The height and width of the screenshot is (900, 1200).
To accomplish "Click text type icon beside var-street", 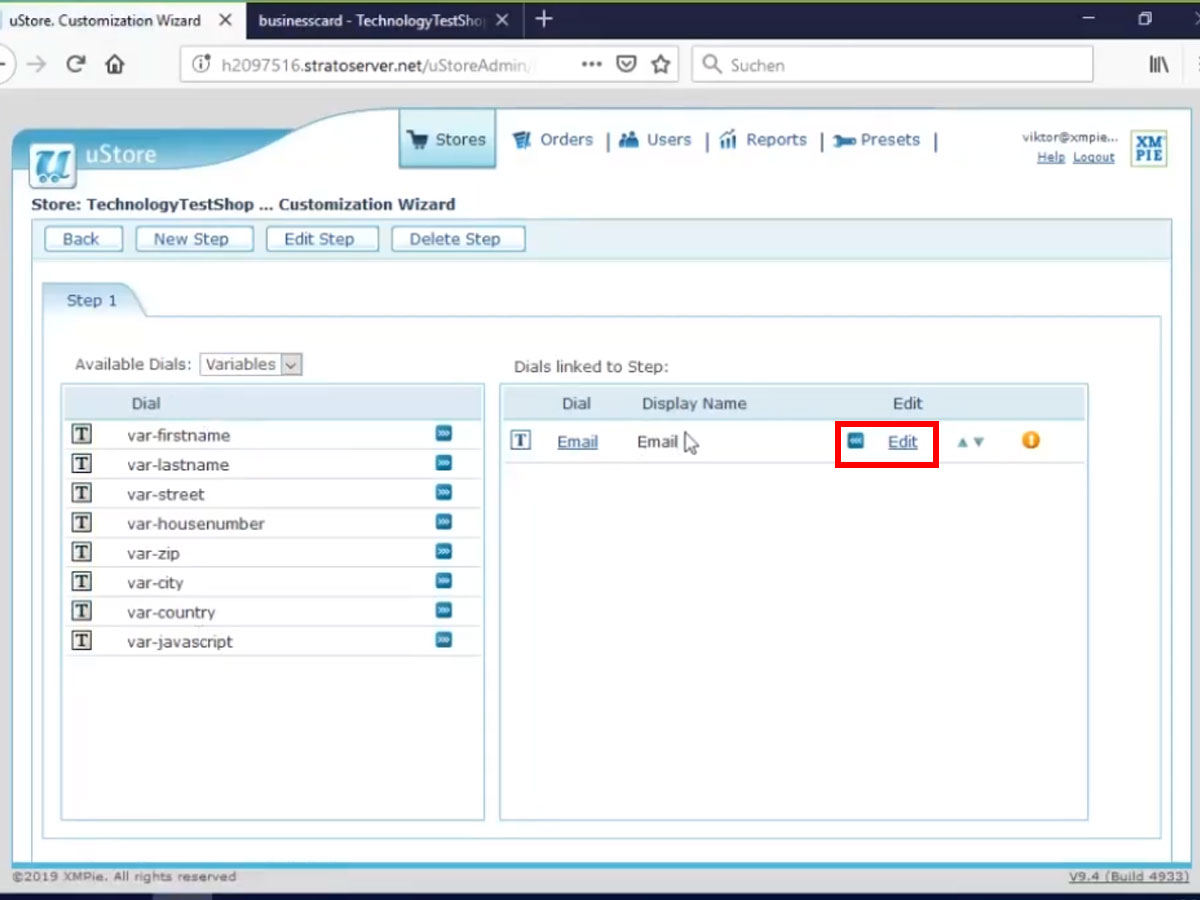I will [x=81, y=494].
